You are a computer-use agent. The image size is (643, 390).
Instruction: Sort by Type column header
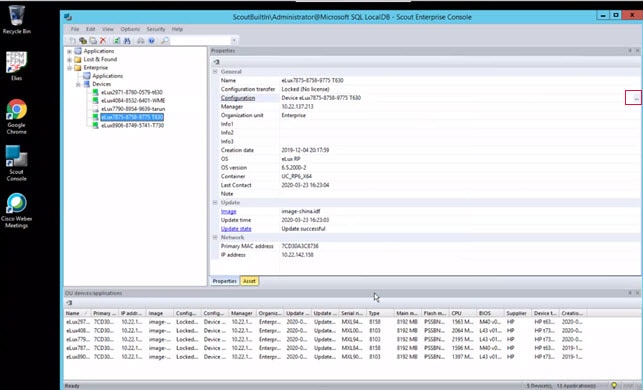click(380, 313)
